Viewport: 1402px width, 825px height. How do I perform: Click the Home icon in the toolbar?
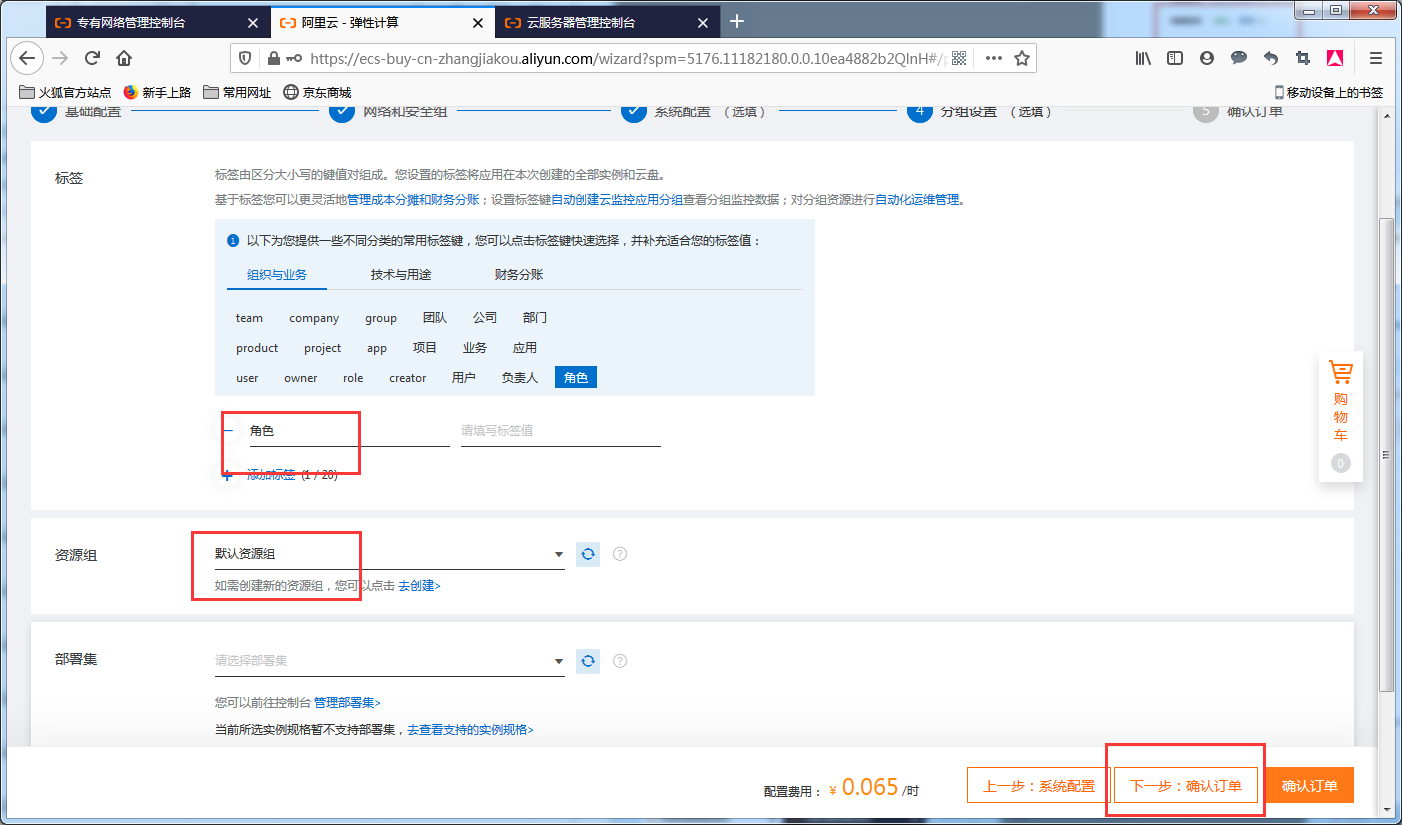coord(124,58)
